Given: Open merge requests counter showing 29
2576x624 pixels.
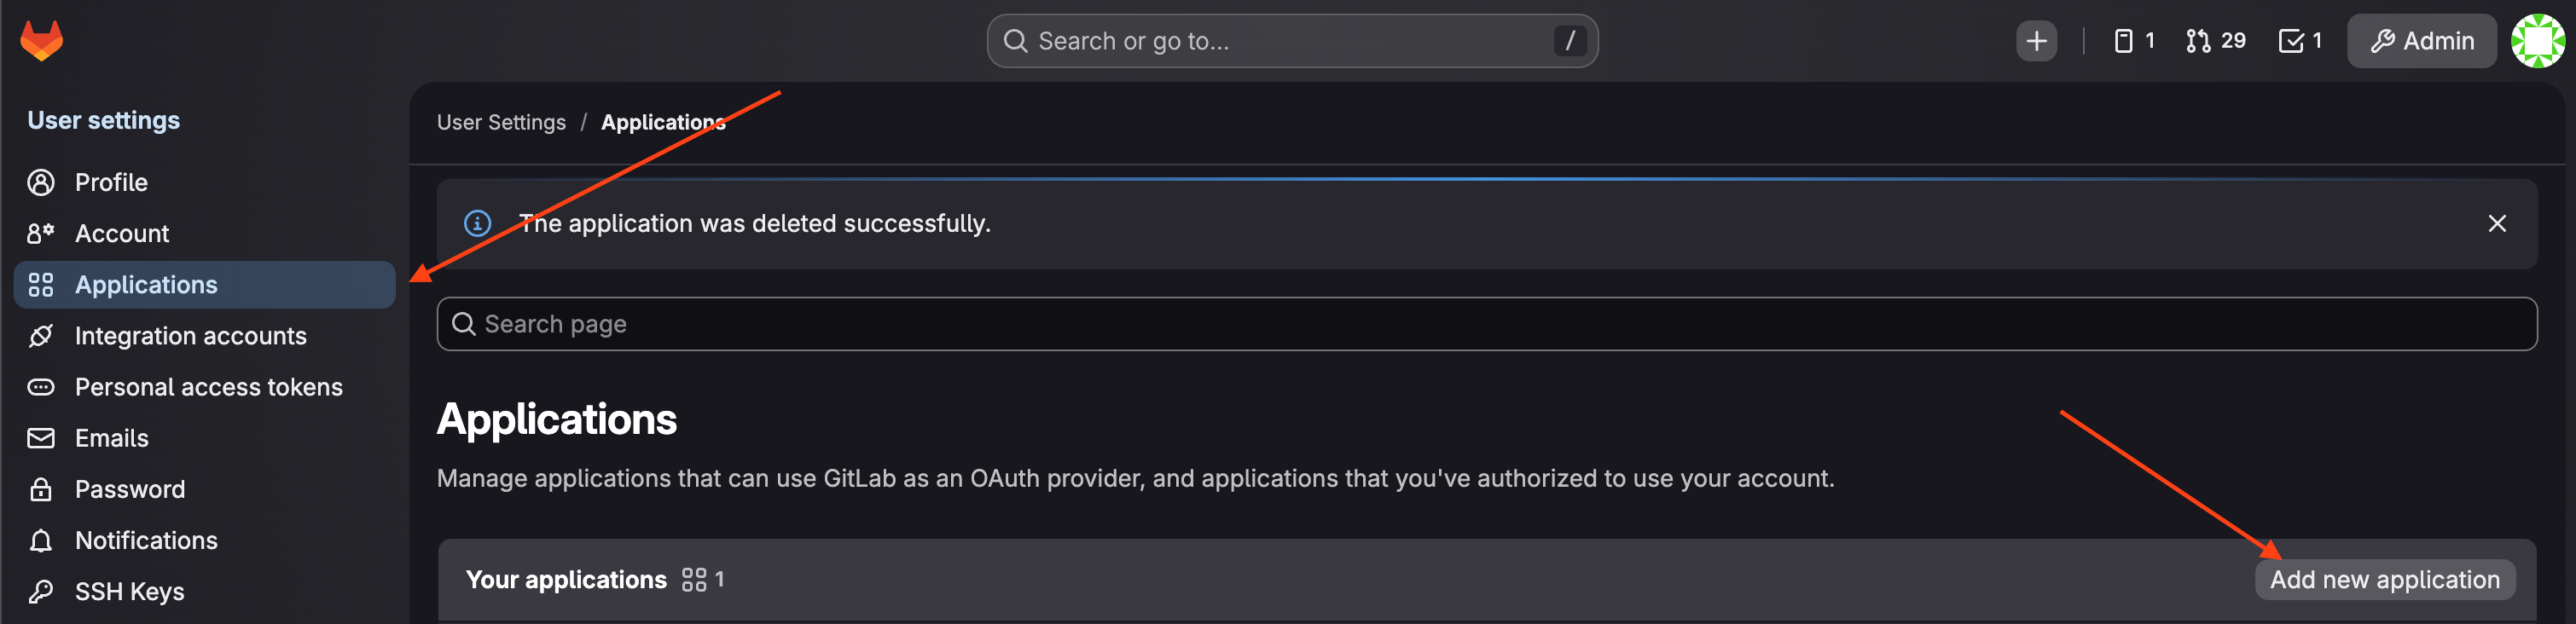Looking at the screenshot, I should click(x=2216, y=41).
